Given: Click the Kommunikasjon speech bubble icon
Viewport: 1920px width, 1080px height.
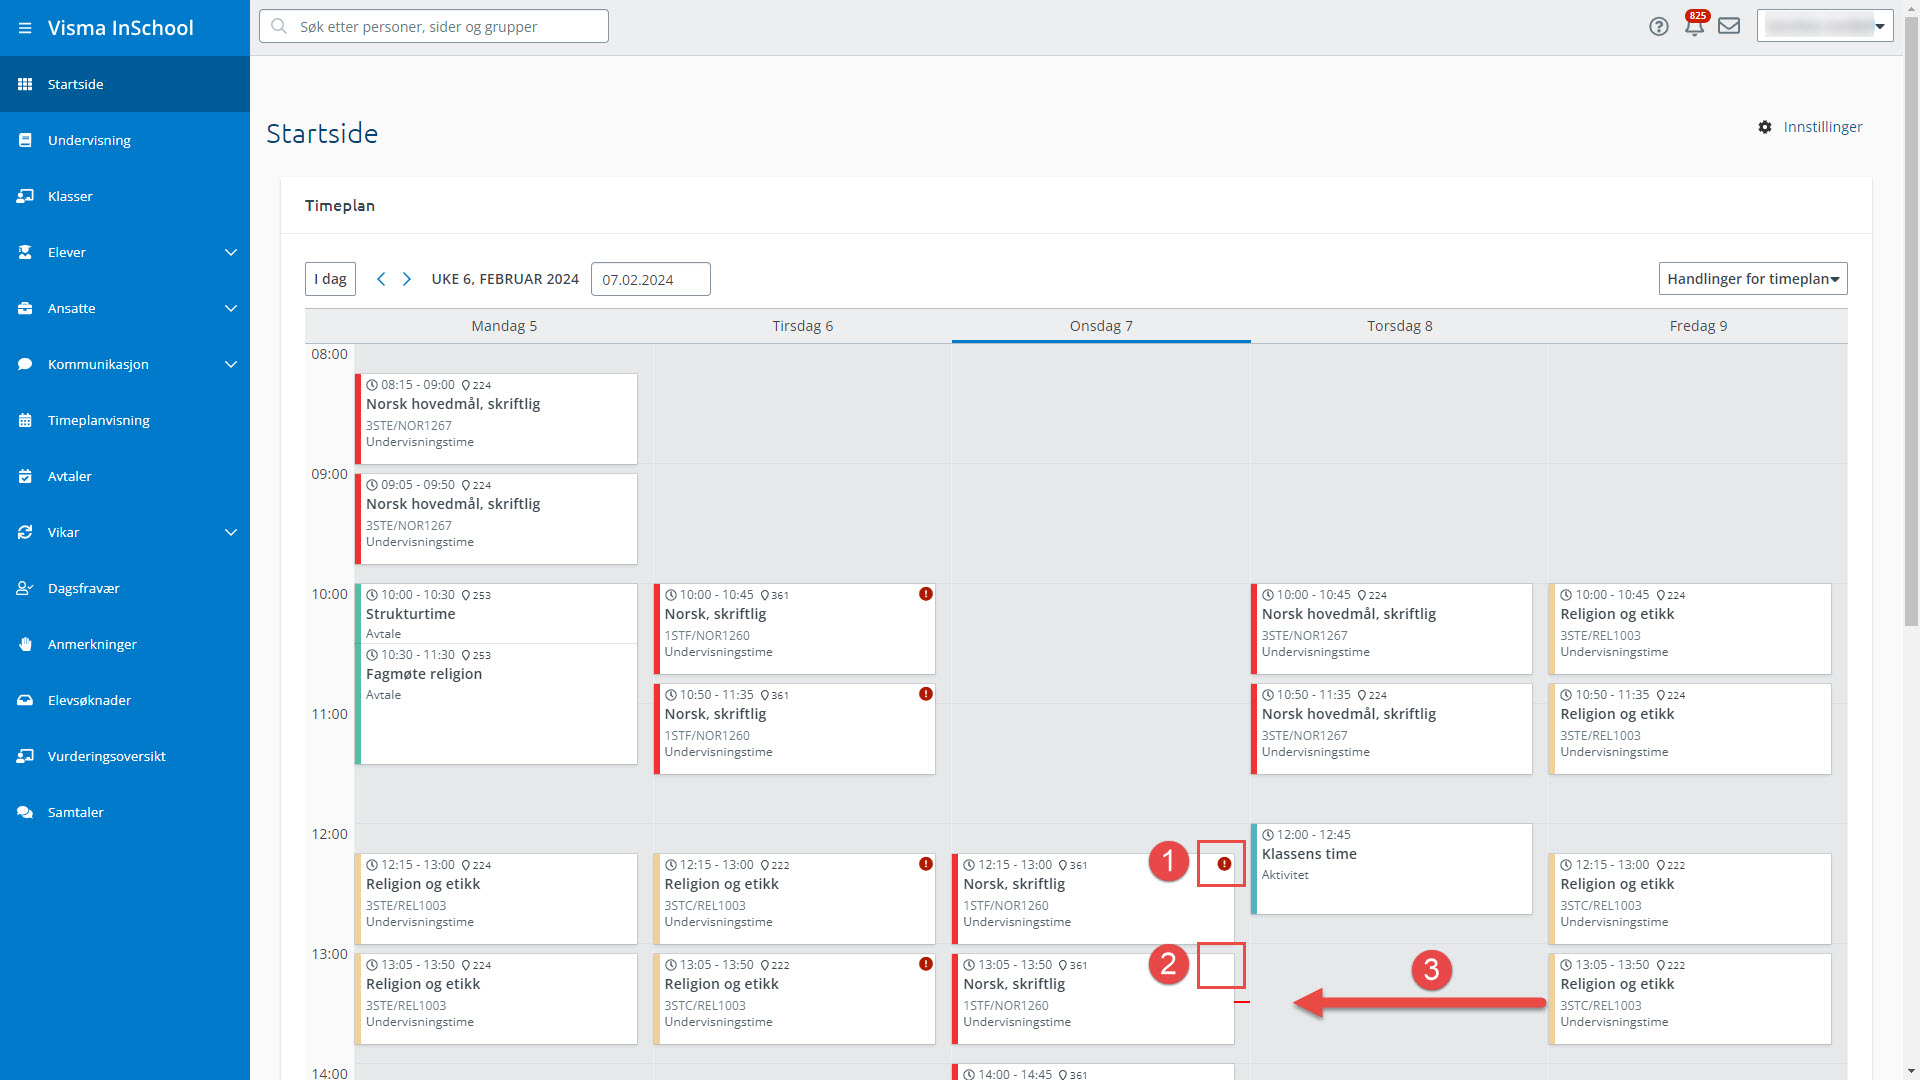Looking at the screenshot, I should click(25, 364).
